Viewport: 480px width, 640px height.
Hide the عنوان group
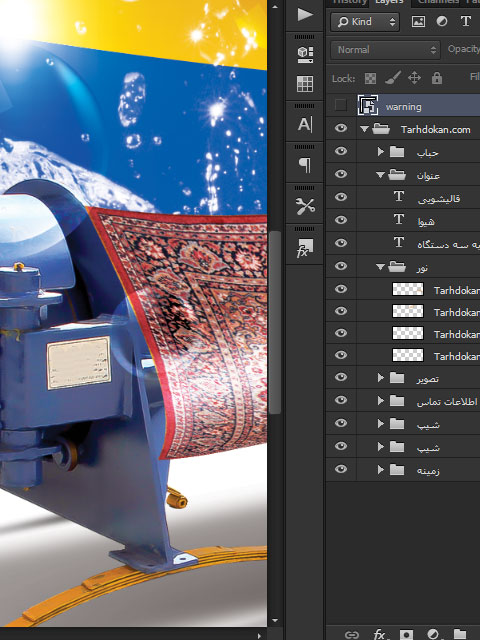341,174
